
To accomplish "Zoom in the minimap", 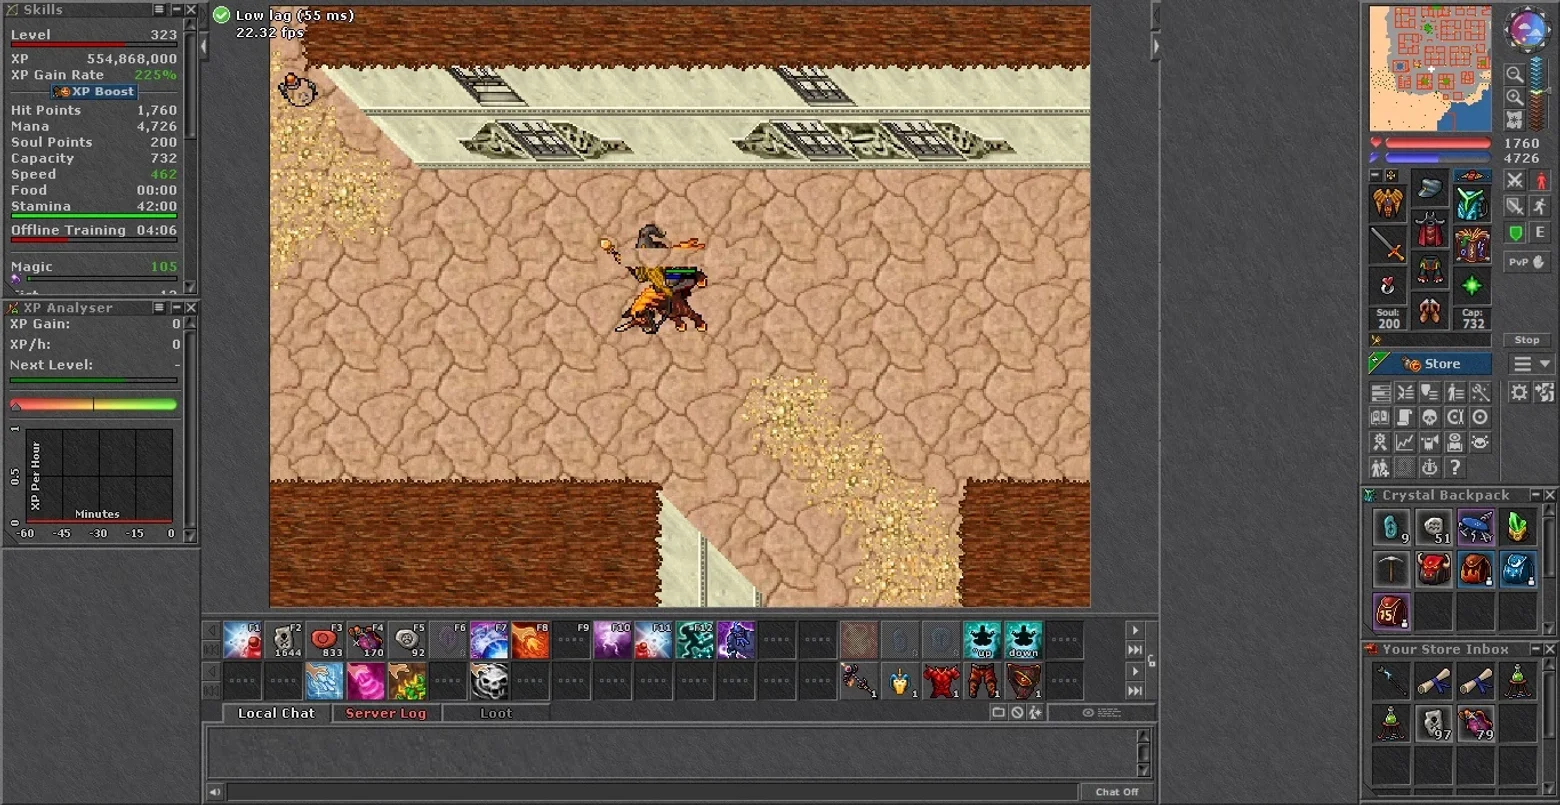I will click(x=1515, y=98).
